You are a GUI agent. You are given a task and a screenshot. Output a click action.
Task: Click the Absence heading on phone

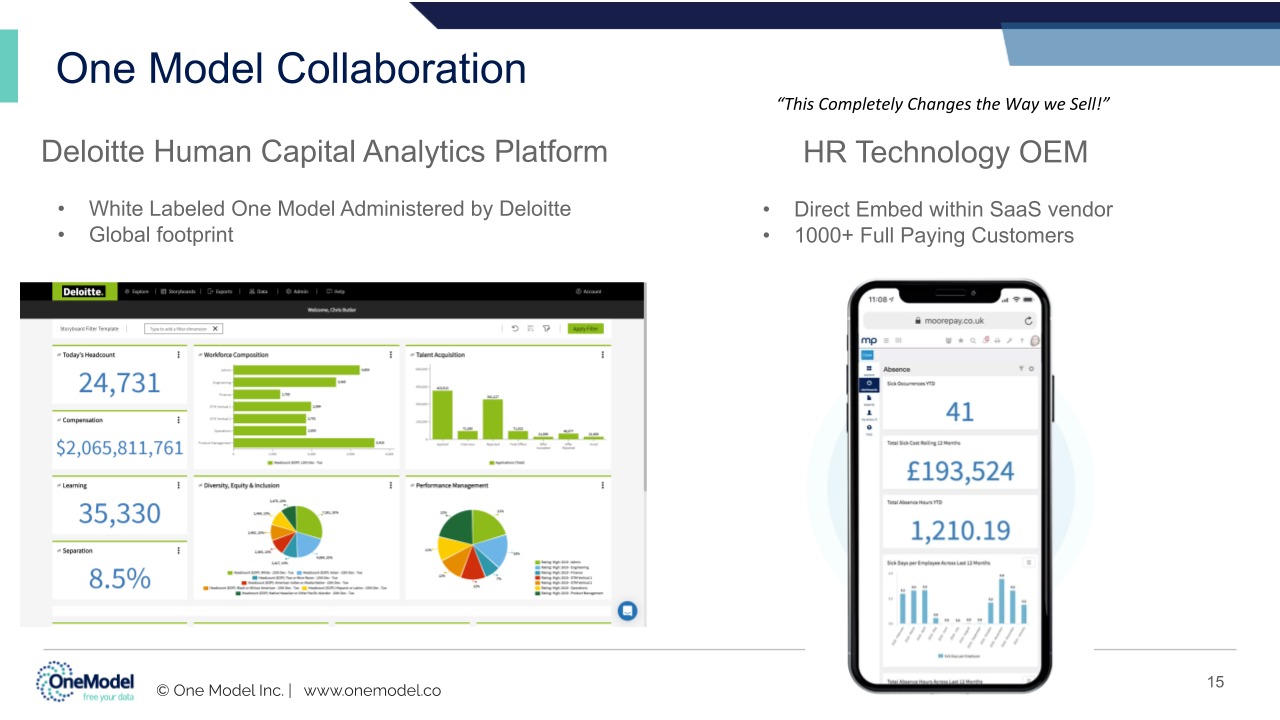[897, 369]
